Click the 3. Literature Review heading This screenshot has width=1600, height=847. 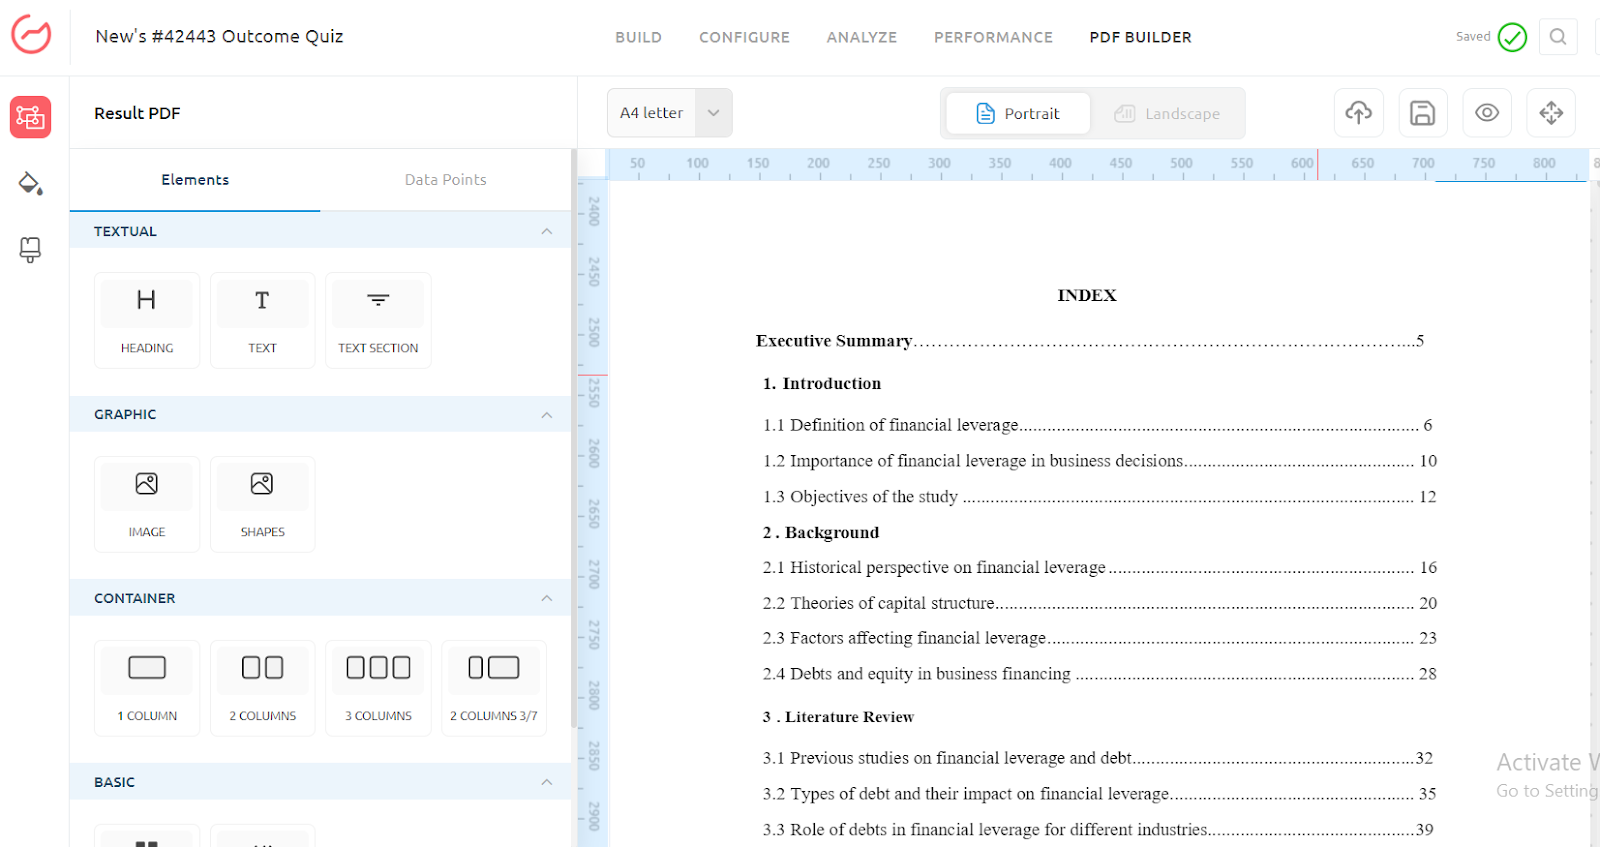coord(838,717)
